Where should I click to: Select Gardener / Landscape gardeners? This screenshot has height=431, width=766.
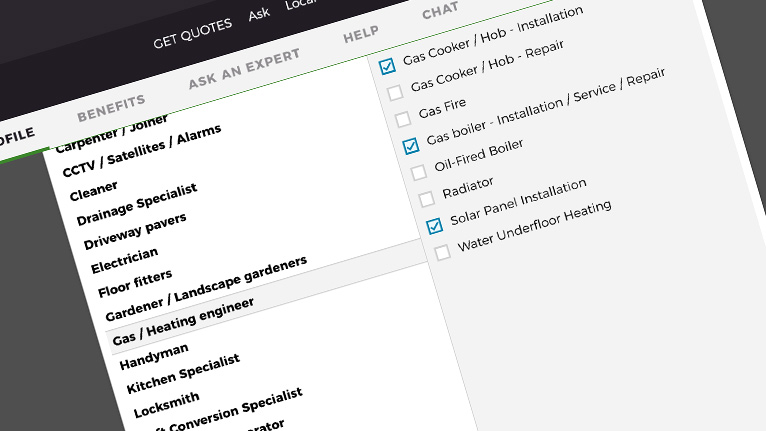point(206,288)
